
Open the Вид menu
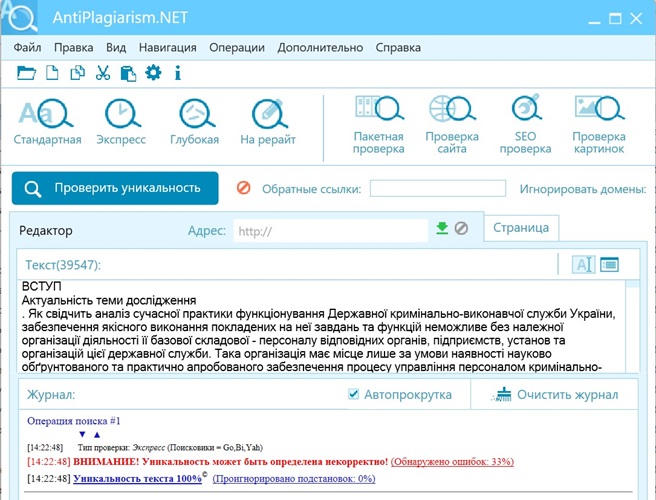pos(116,48)
